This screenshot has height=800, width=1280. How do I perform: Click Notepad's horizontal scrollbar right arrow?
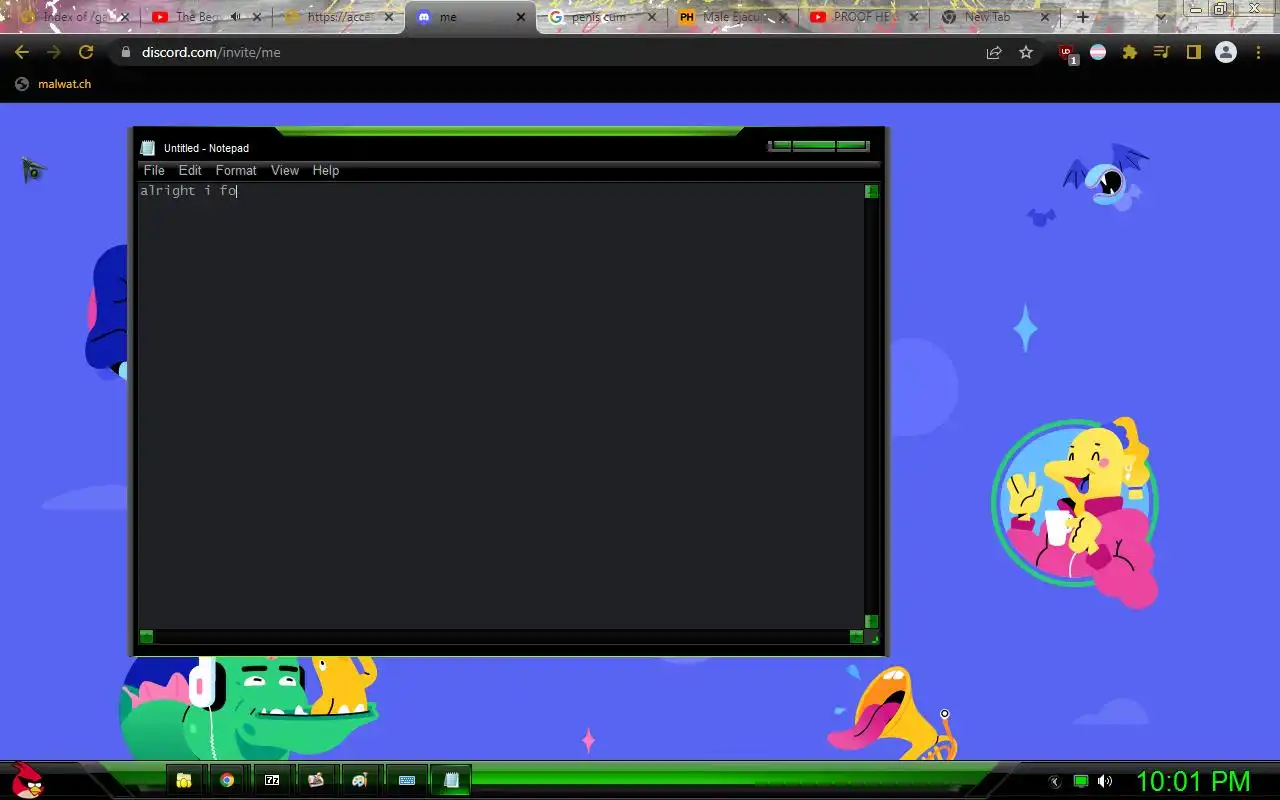coord(856,636)
